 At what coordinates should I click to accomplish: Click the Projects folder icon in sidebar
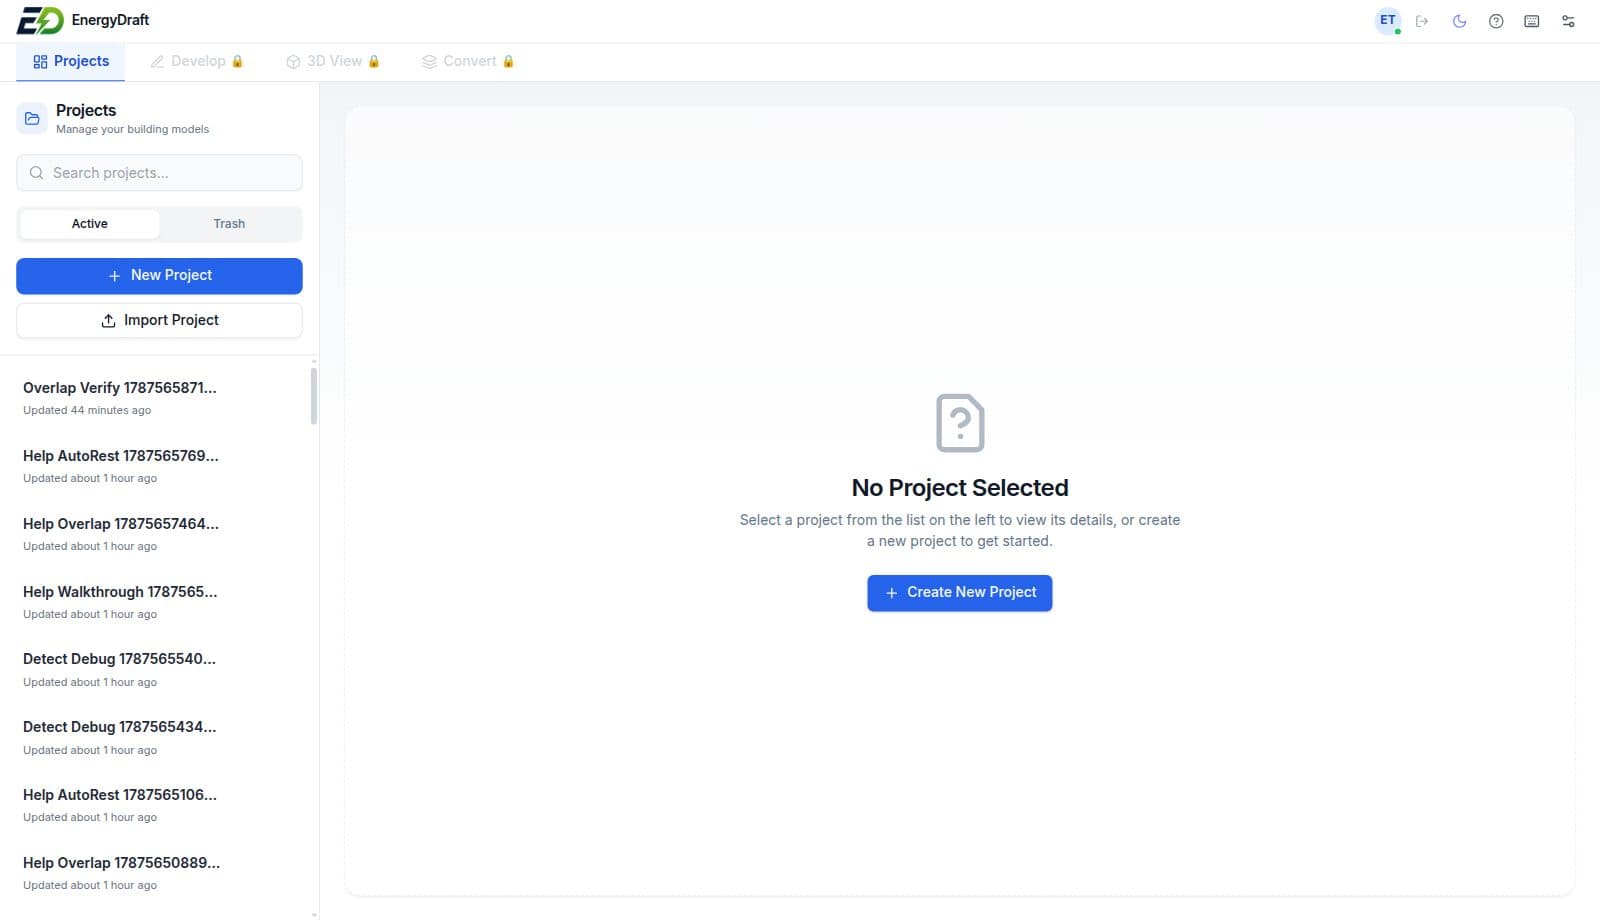[32, 118]
